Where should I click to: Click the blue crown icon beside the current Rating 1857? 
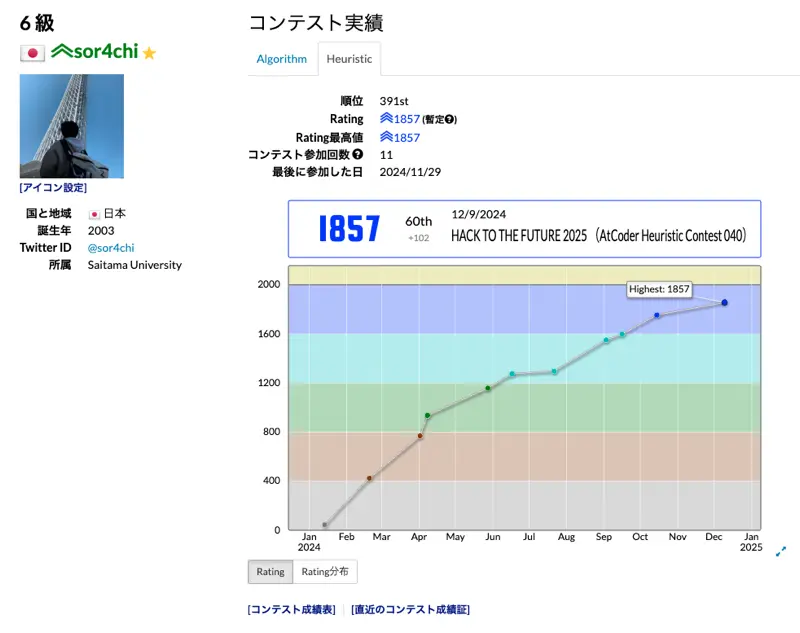point(386,118)
